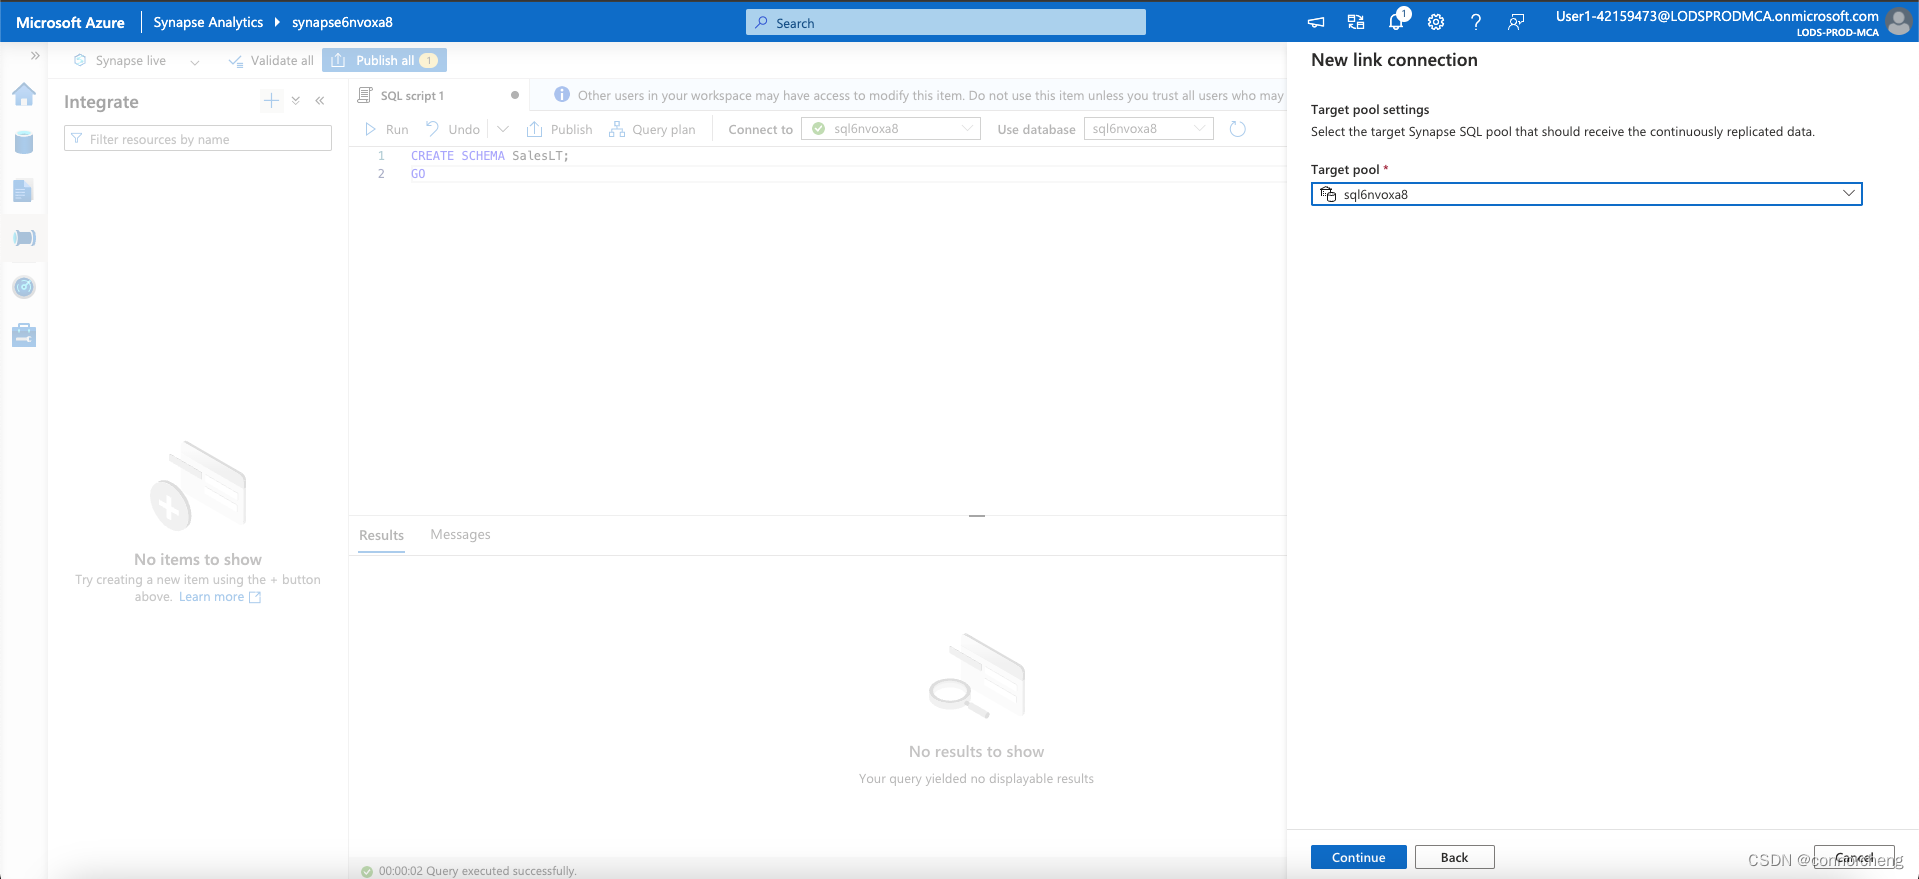Open the Integrate hub icon
The image size is (1919, 879).
pyautogui.click(x=24, y=238)
